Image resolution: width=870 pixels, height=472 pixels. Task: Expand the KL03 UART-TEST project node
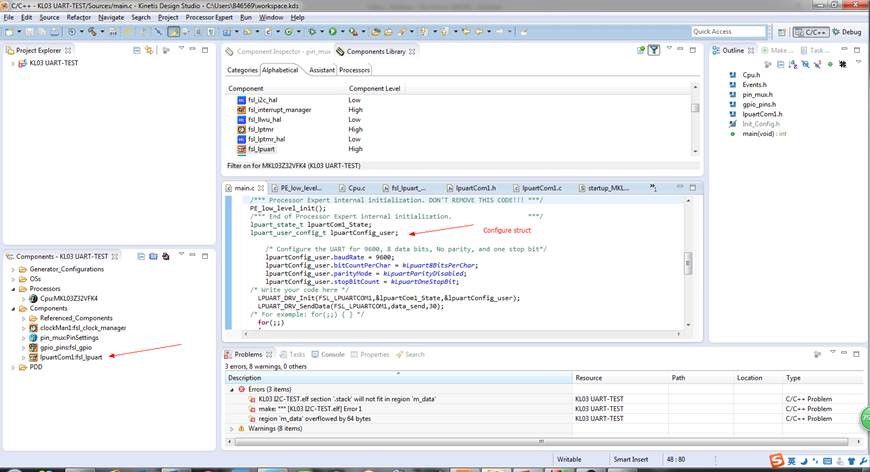[13, 63]
